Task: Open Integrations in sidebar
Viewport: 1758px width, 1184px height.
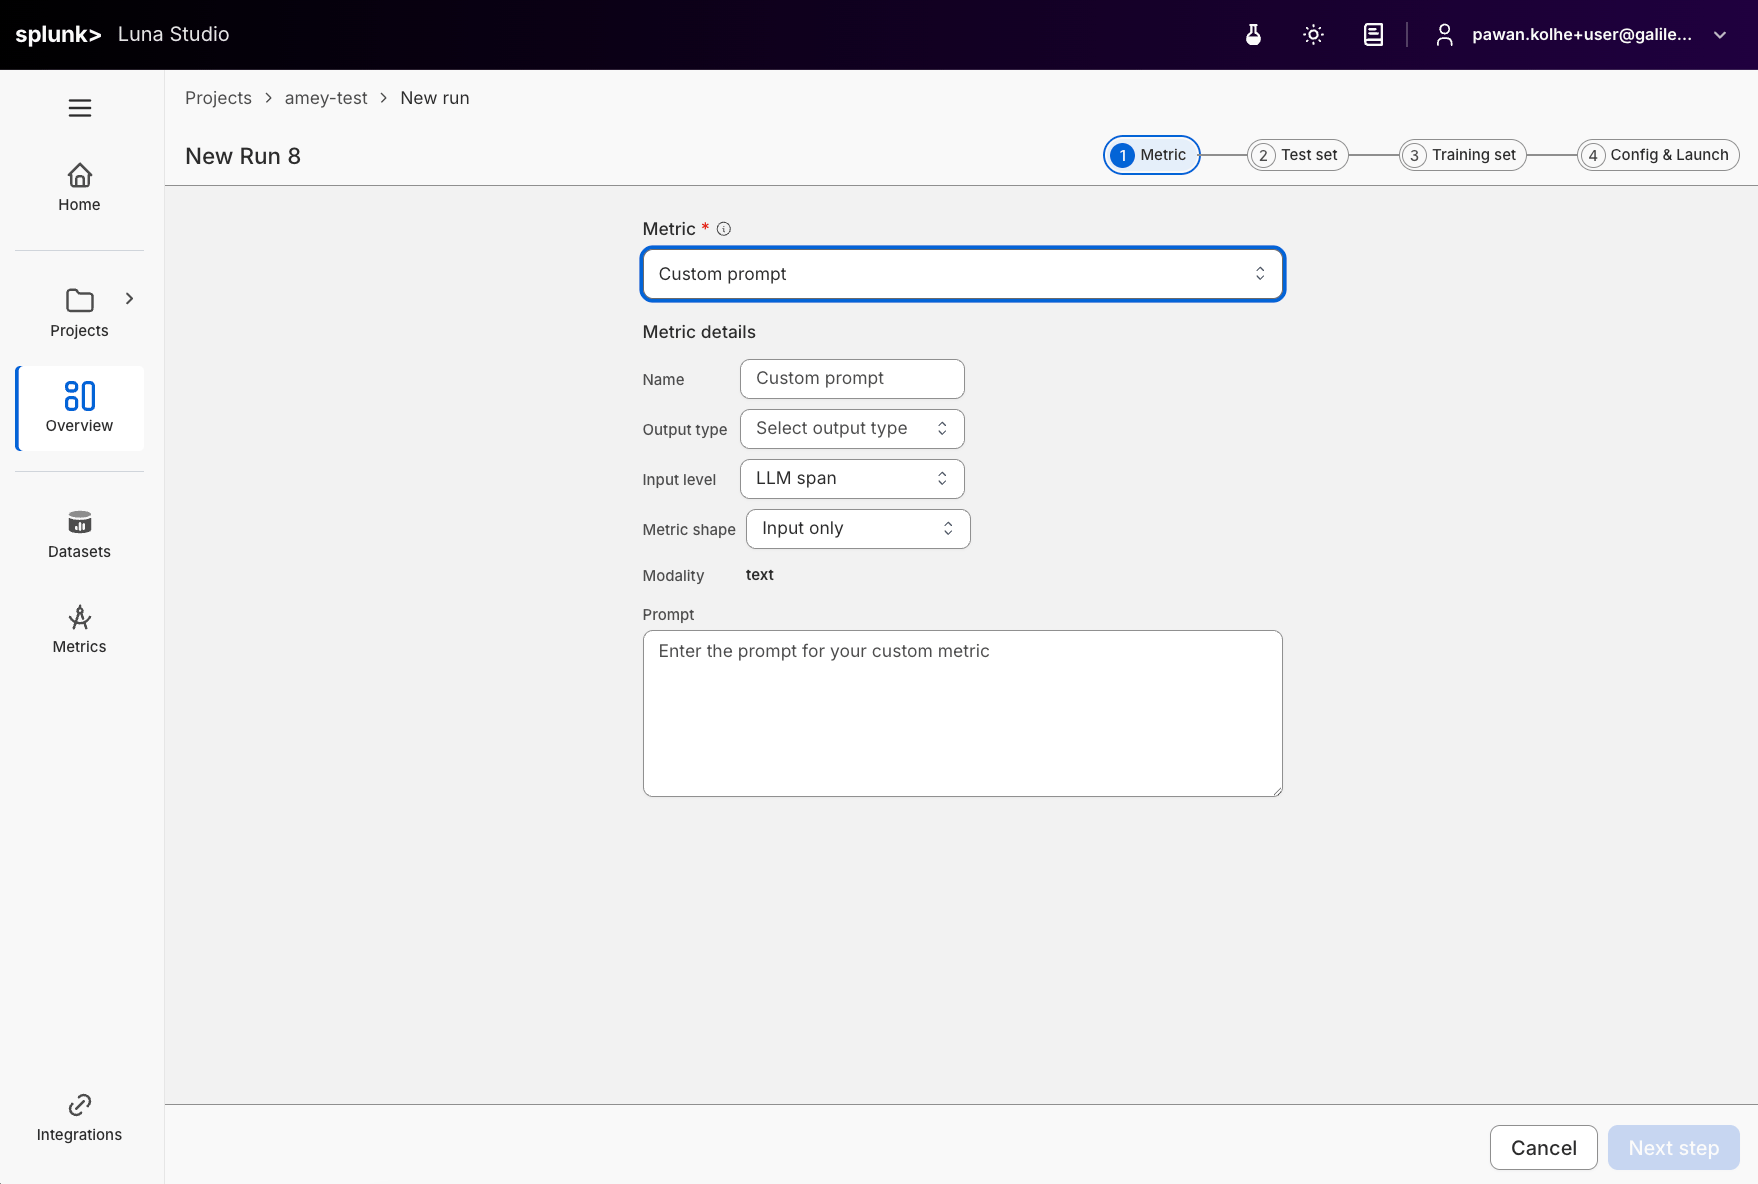Action: (x=79, y=1118)
